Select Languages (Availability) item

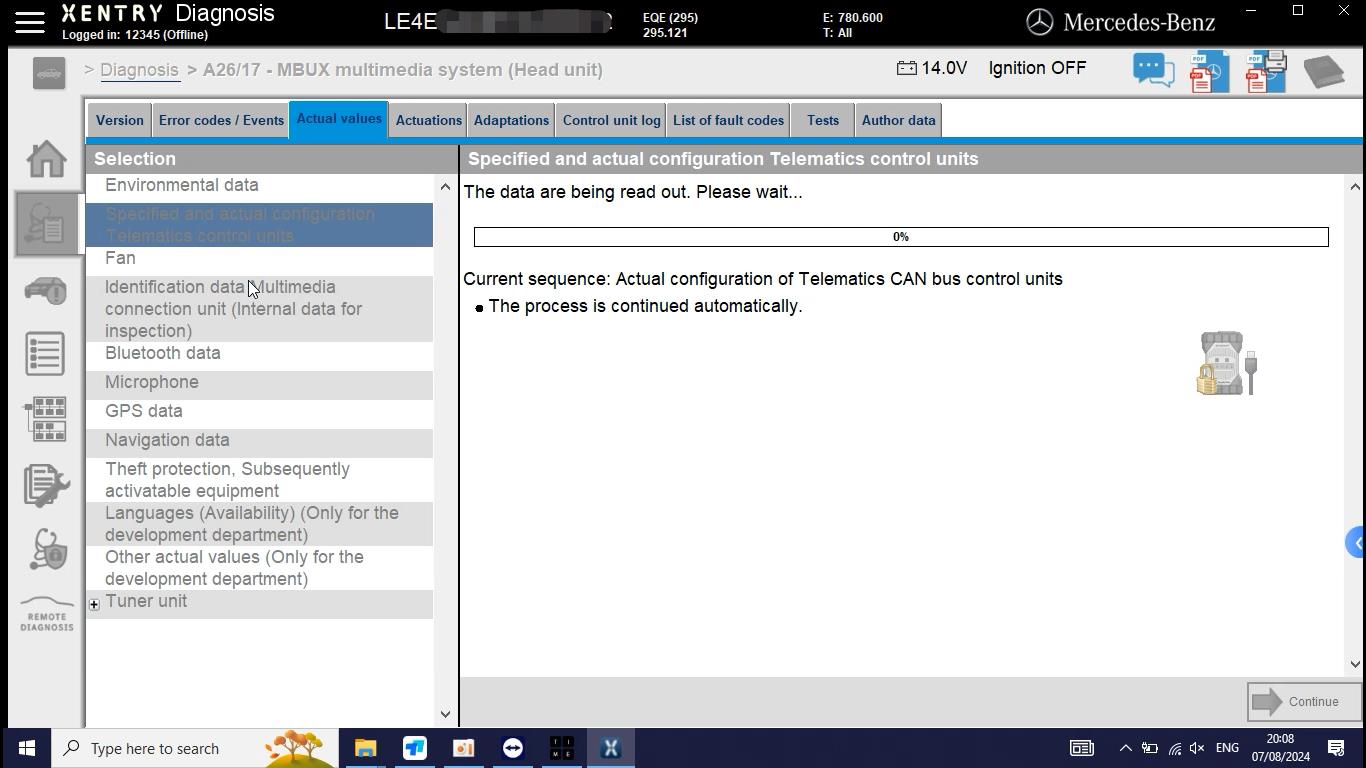pos(260,524)
